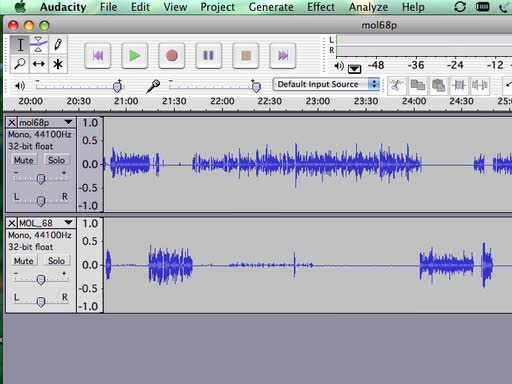
Task: Click the battery icon in menu bar
Action: [x=482, y=7]
